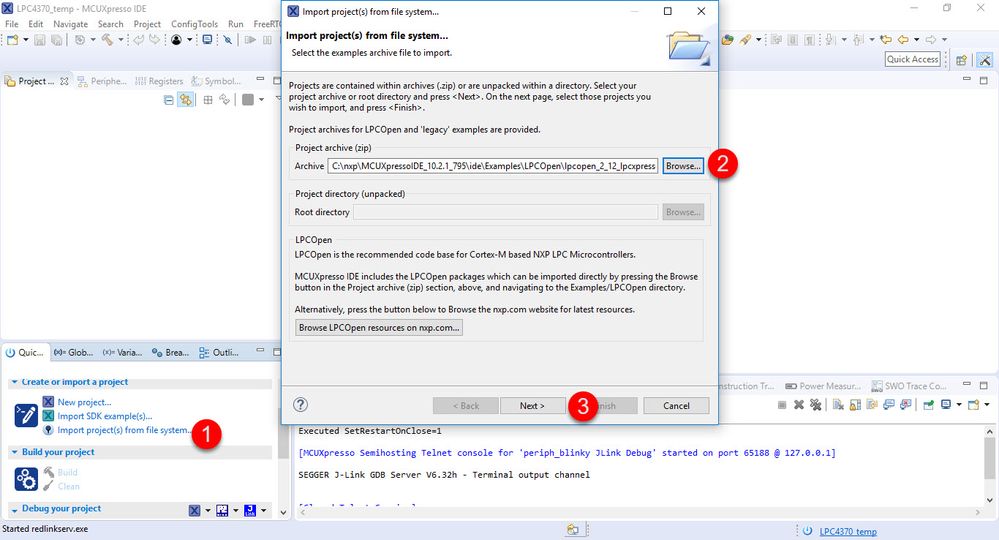This screenshot has width=999, height=540.
Task: Switch to the Power Measurement tab
Action: coord(823,386)
